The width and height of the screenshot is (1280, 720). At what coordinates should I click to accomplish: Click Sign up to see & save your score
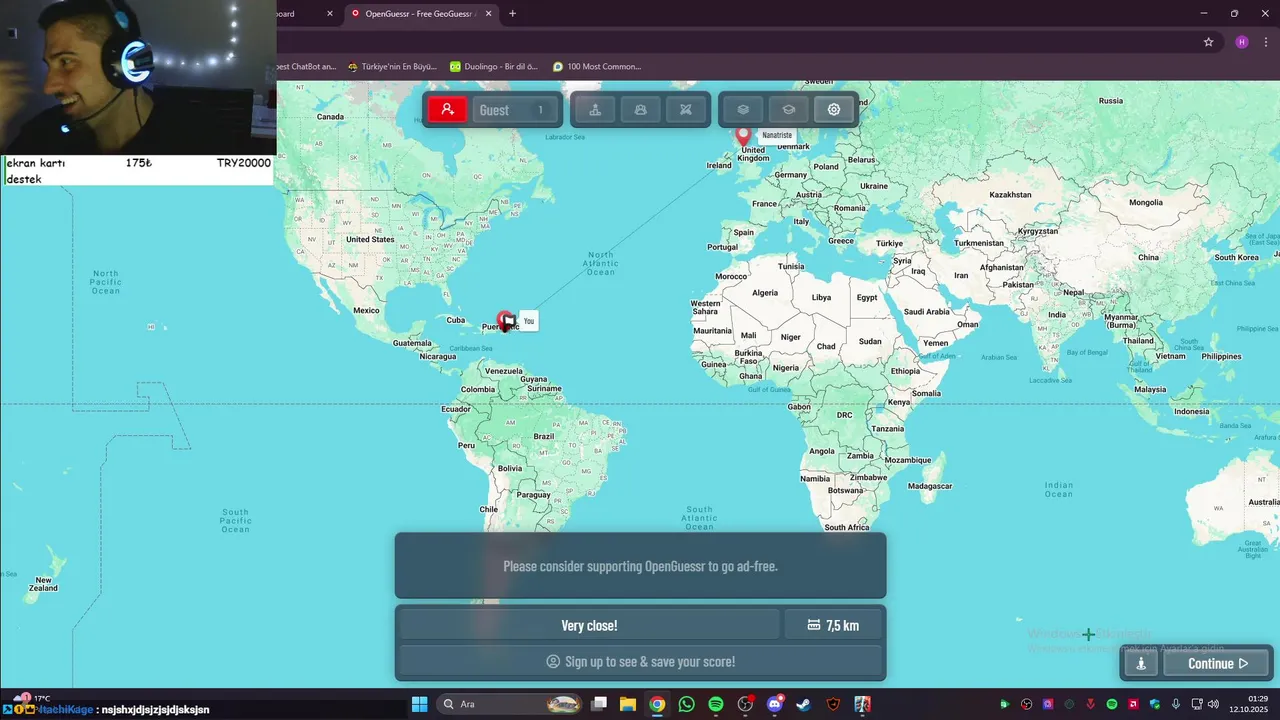coord(640,661)
